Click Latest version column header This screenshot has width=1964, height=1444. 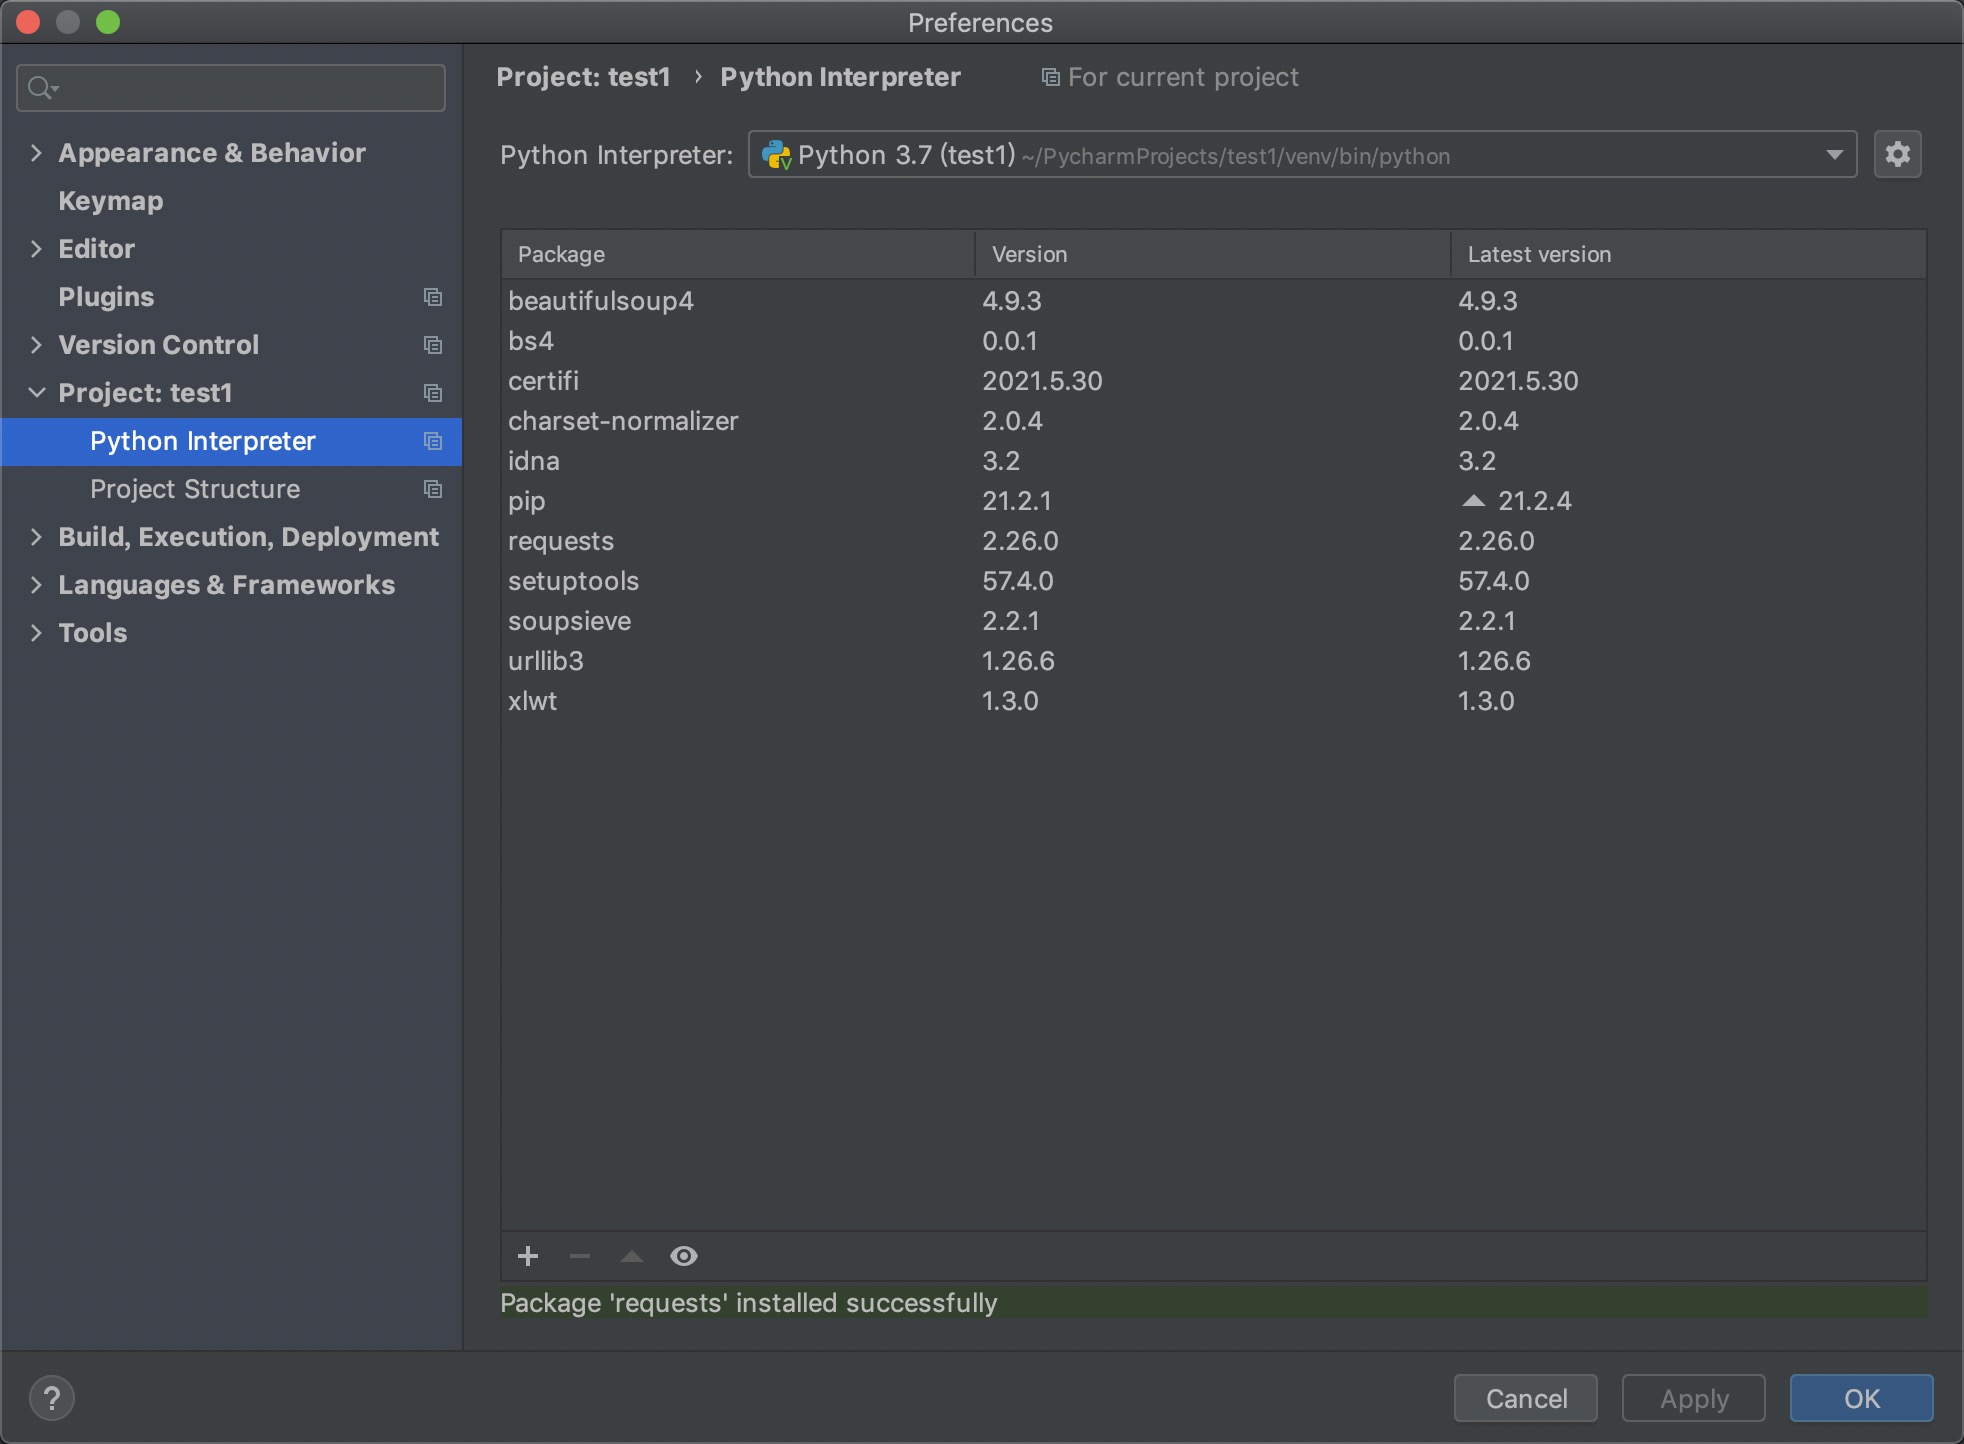(1689, 254)
